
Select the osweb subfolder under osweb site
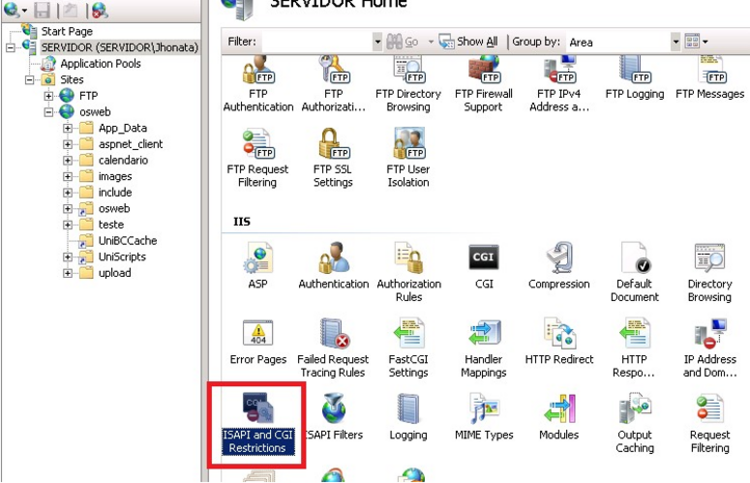[x=114, y=209]
